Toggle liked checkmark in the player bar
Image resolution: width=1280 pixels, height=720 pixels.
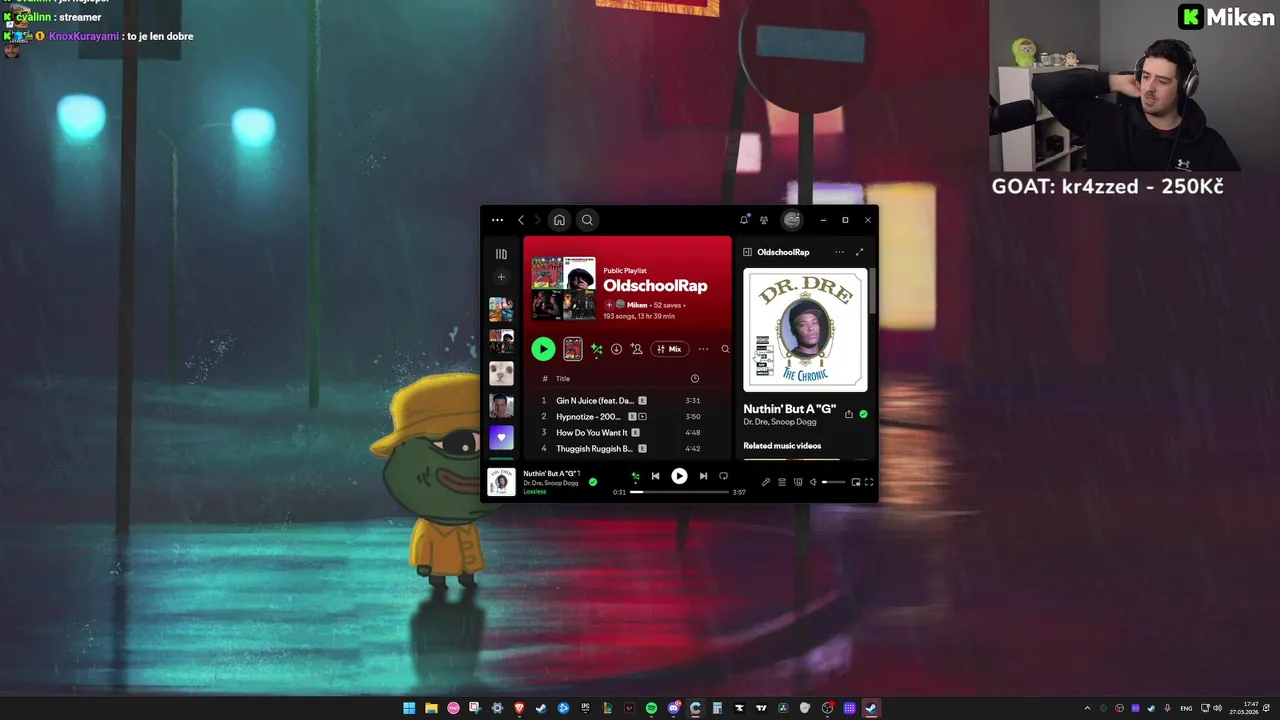pyautogui.click(x=593, y=482)
